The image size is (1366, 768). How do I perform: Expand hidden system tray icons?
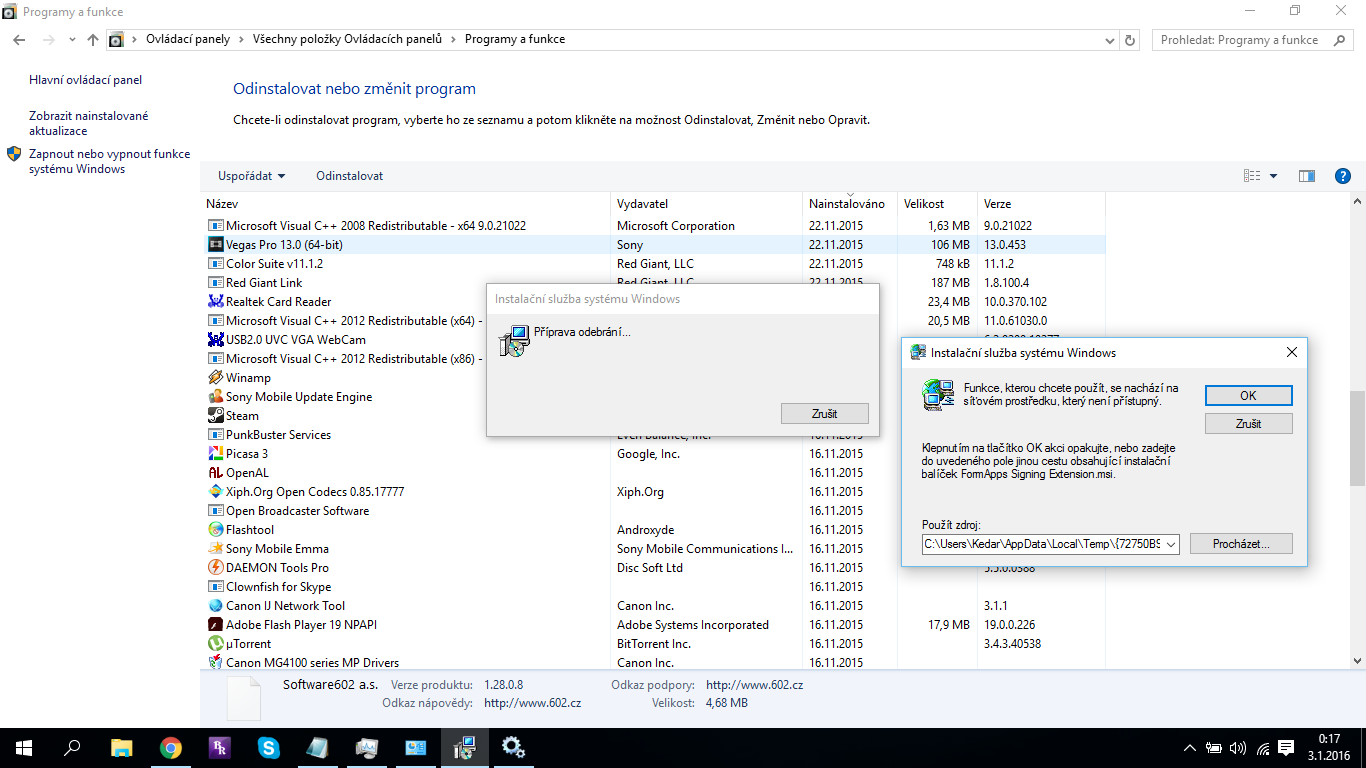click(x=1189, y=748)
